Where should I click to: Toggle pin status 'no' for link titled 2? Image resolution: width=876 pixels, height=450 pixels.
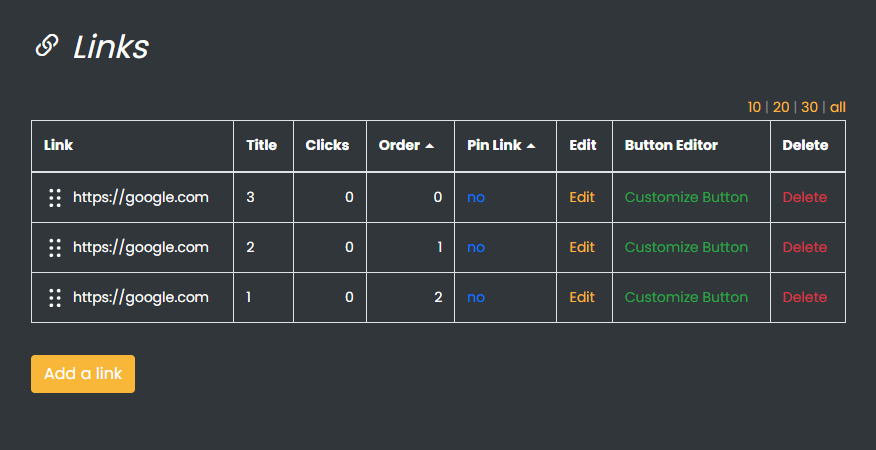[475, 248]
